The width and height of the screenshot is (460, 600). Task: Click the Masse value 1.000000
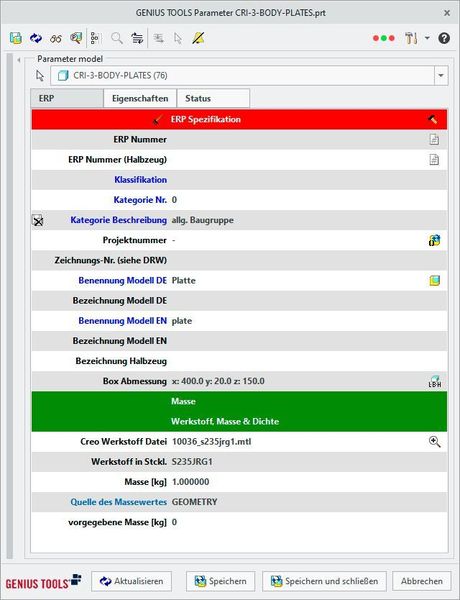tap(191, 482)
